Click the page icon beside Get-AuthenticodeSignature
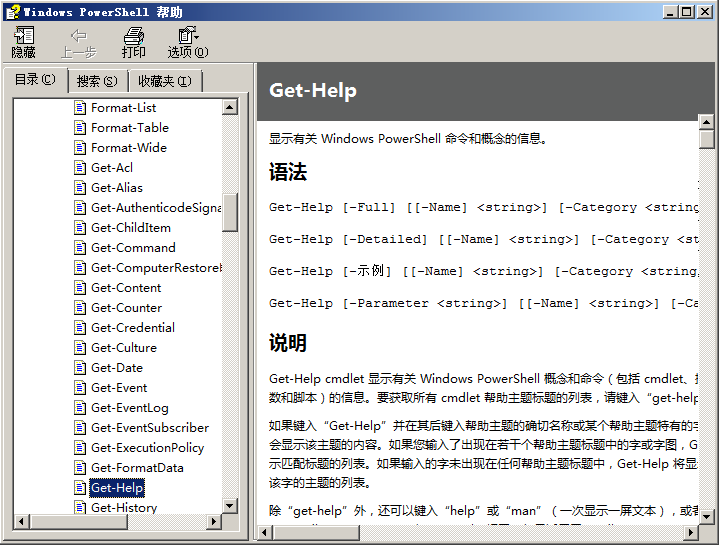This screenshot has height=545, width=719. pos(80,208)
